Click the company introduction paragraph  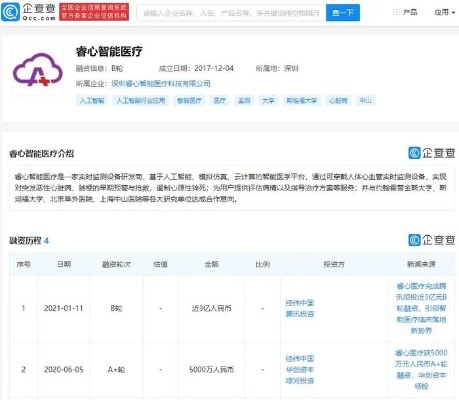coord(231,188)
